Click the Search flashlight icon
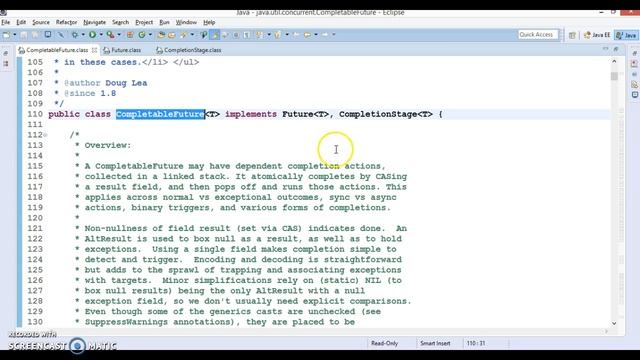This screenshot has width=640, height=360. click(x=184, y=35)
